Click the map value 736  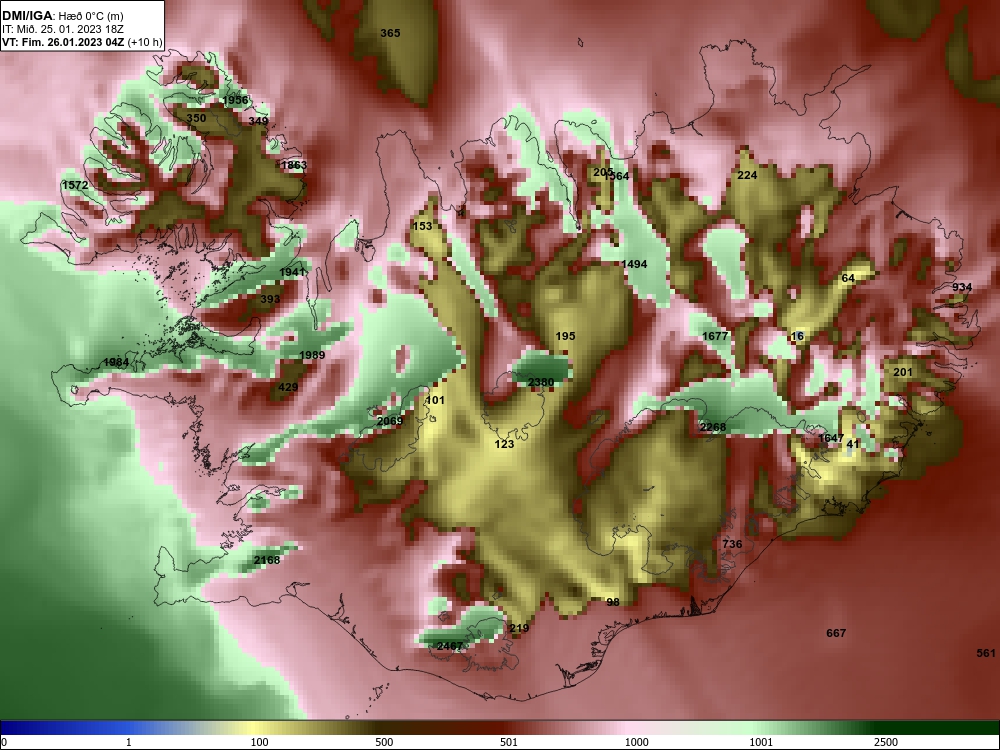coord(732,544)
